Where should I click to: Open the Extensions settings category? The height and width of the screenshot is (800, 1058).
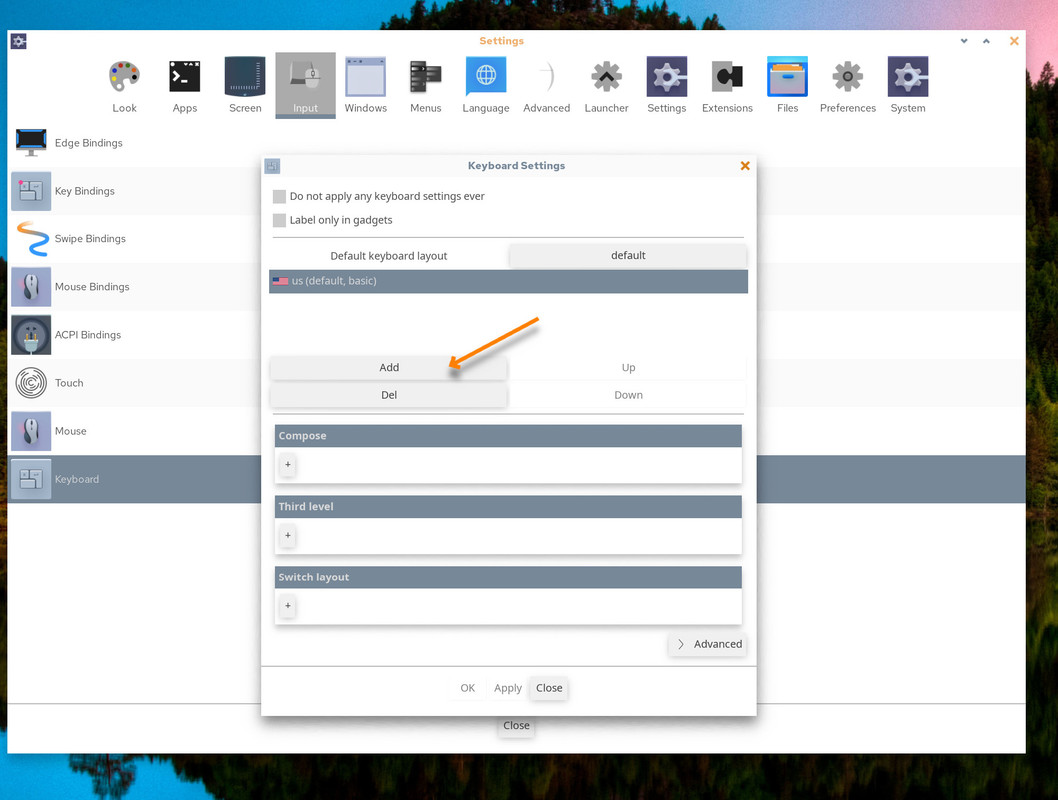tap(727, 85)
